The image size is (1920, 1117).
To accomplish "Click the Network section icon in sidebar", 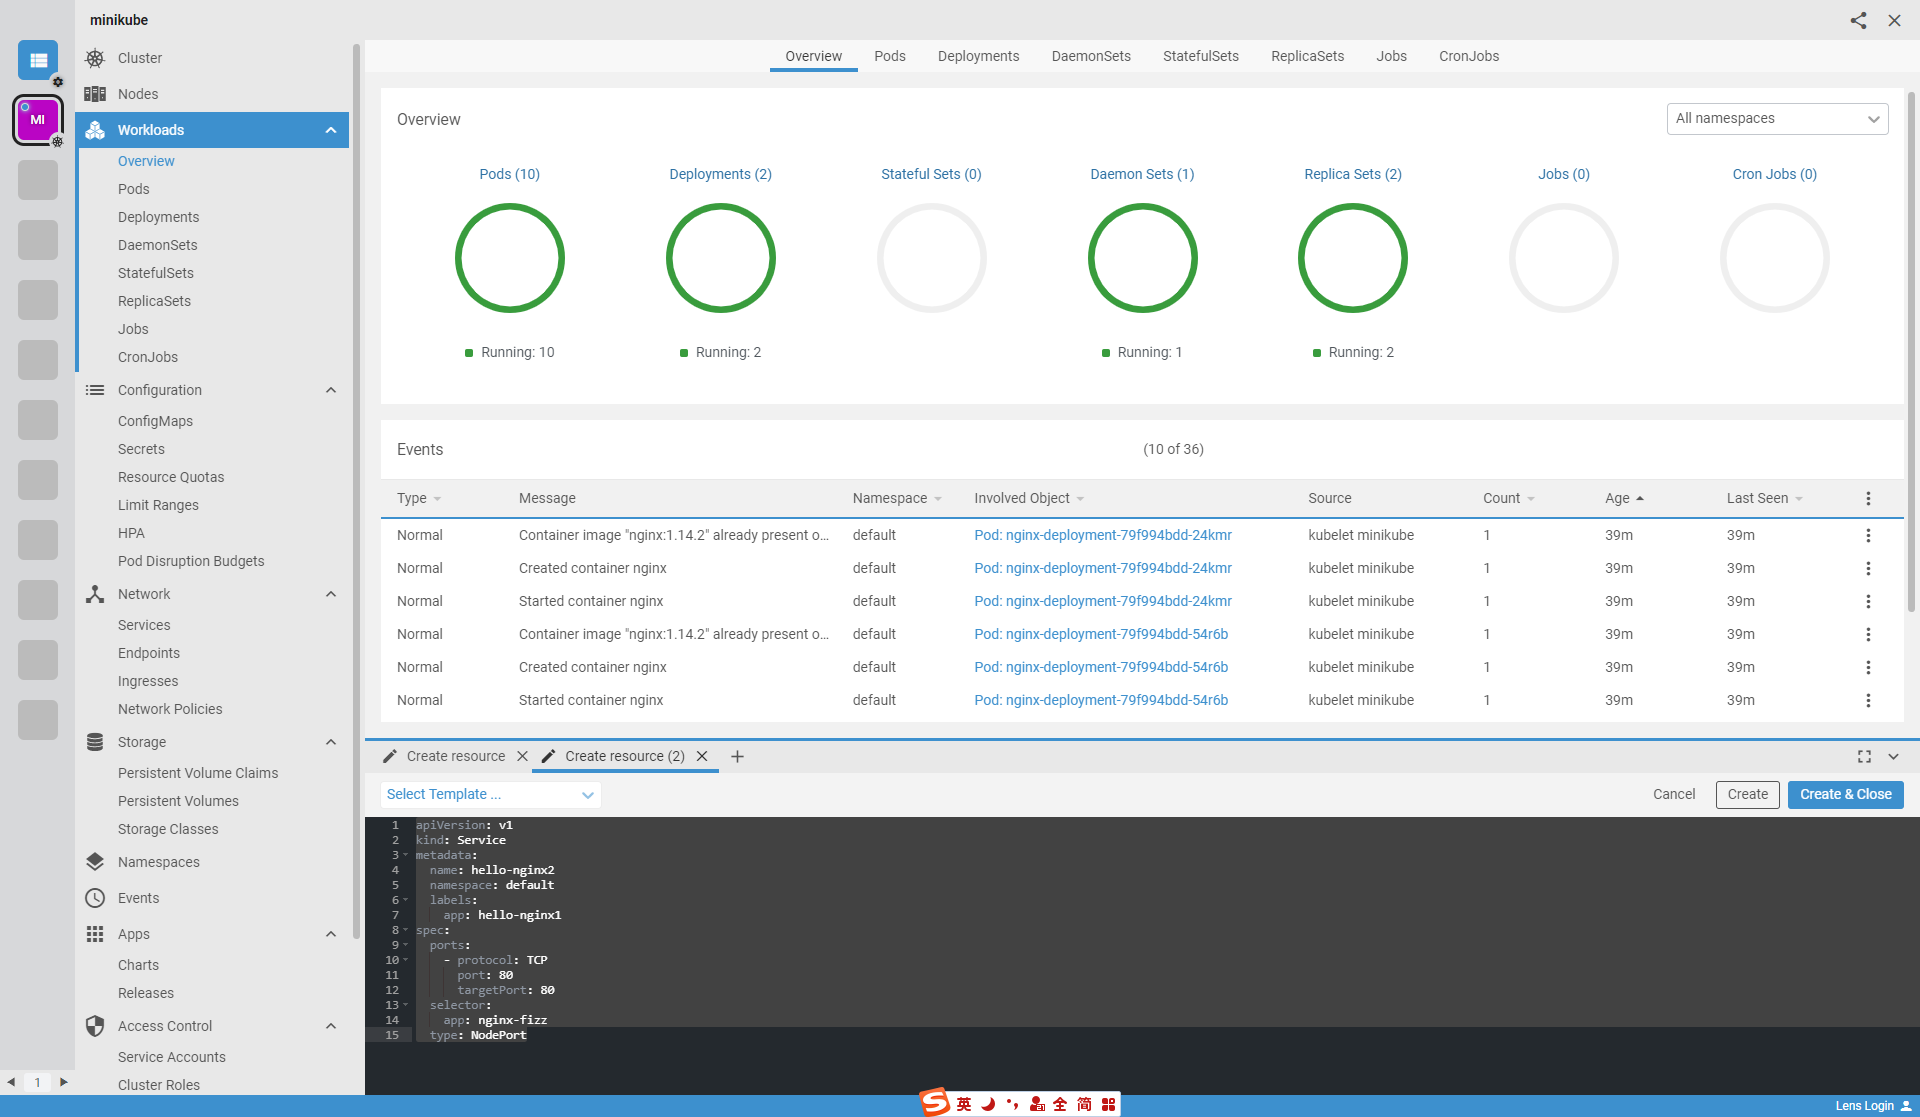I will pyautogui.click(x=94, y=593).
